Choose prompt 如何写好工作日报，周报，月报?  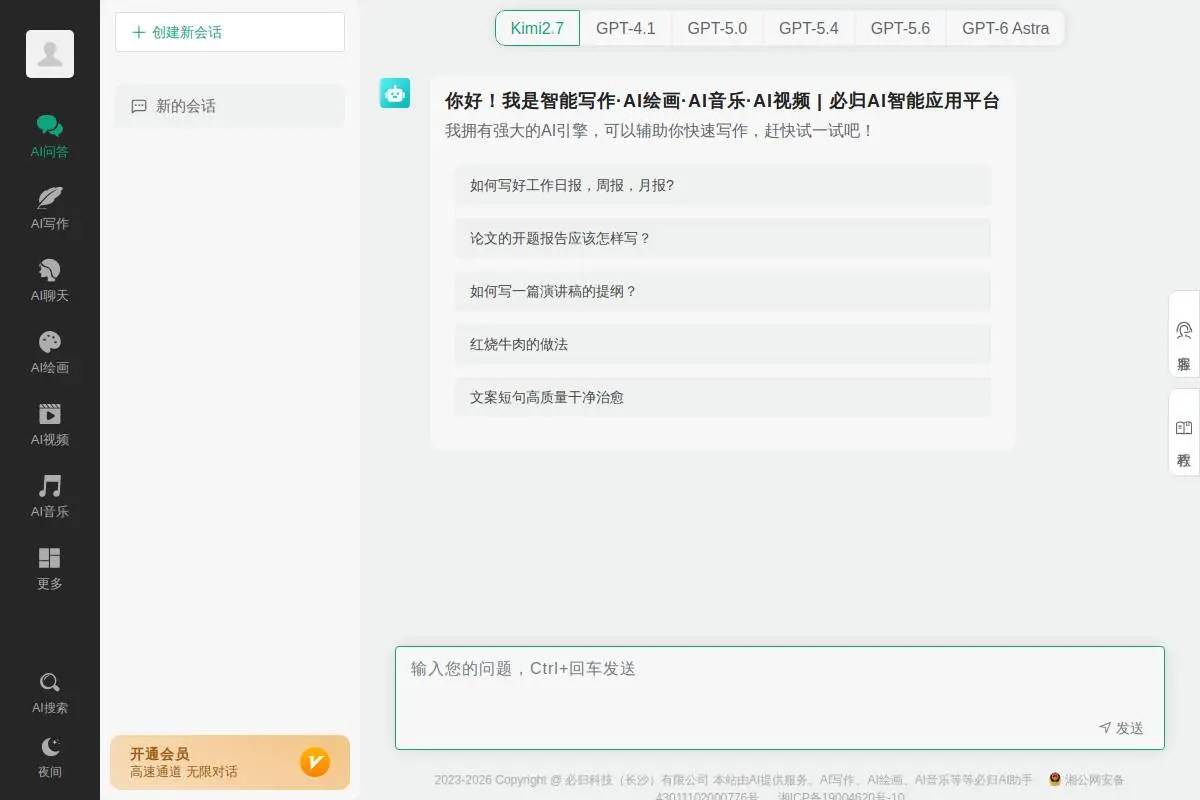coord(723,185)
